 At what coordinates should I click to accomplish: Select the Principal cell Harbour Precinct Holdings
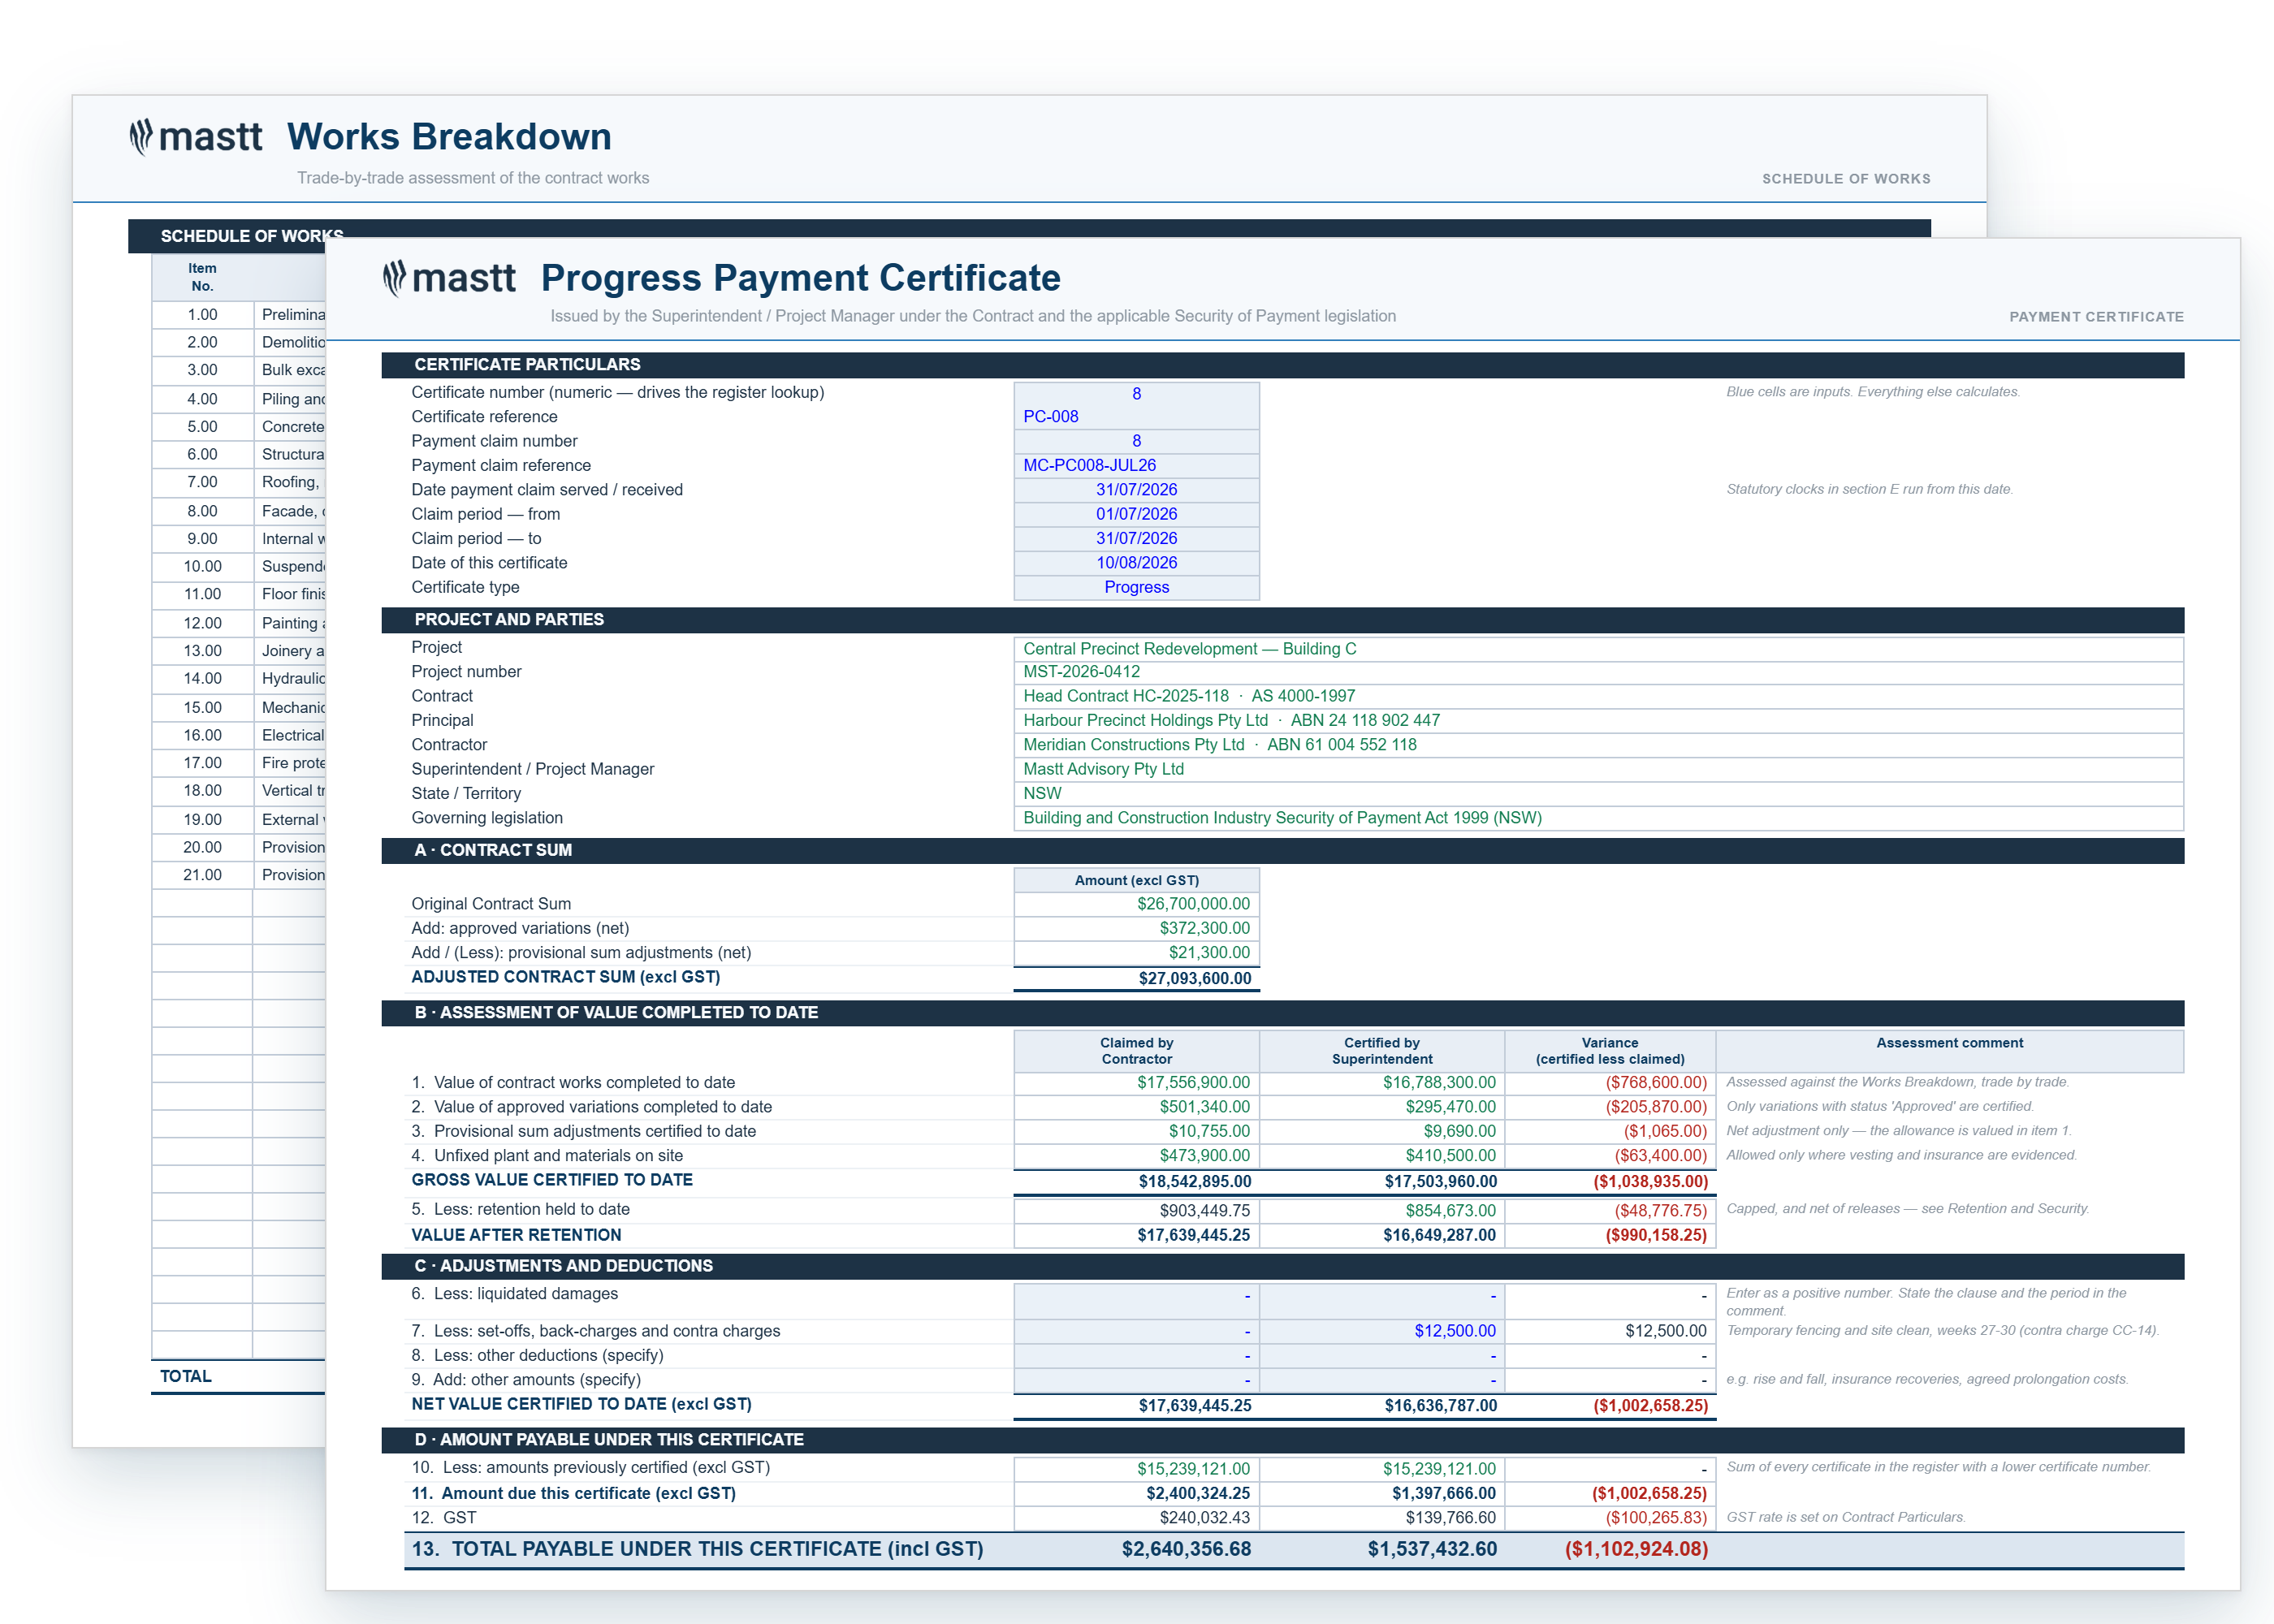pos(1598,720)
